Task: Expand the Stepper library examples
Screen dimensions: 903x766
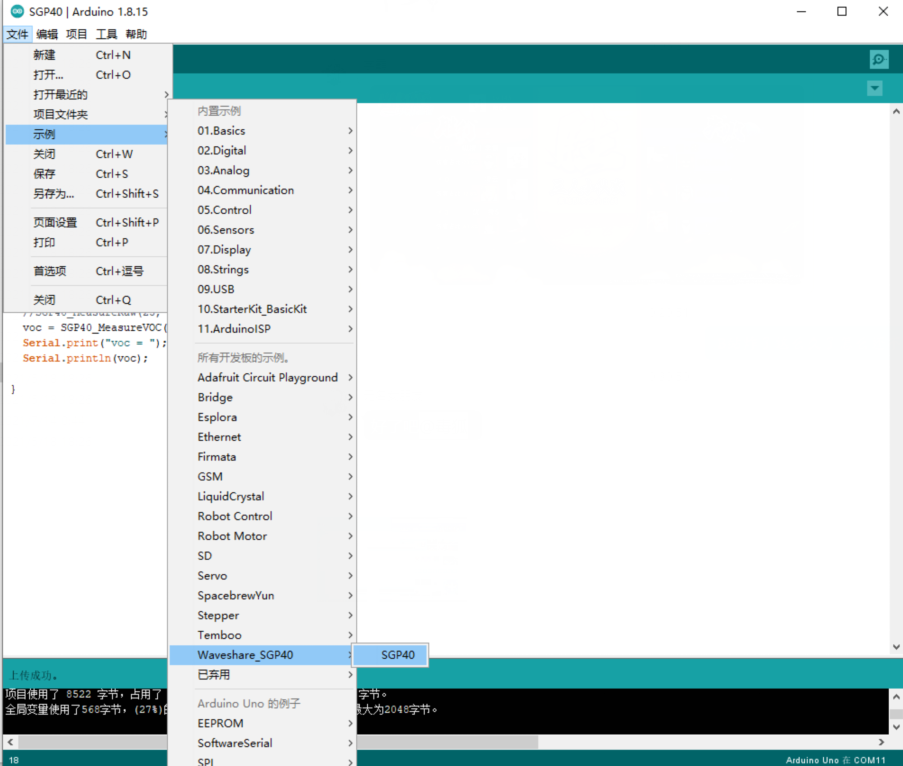Action: (x=263, y=615)
